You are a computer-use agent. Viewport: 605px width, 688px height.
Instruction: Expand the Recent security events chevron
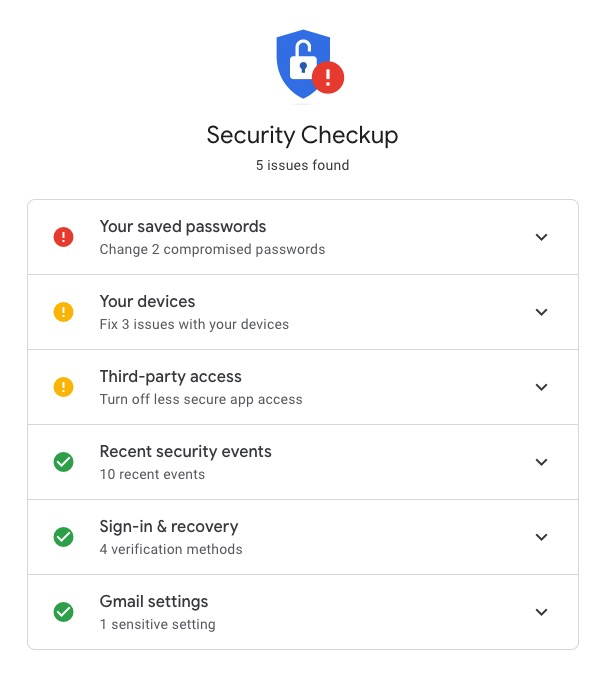541,462
